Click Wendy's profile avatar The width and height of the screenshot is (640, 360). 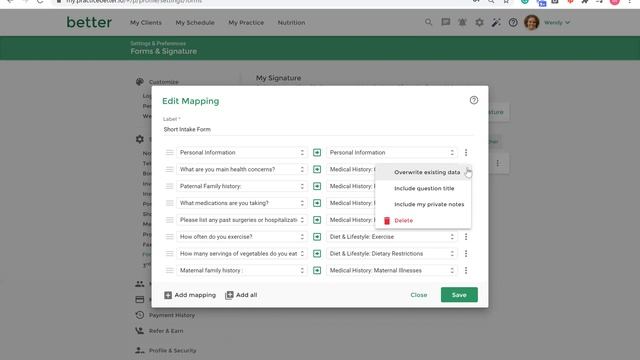click(x=531, y=22)
